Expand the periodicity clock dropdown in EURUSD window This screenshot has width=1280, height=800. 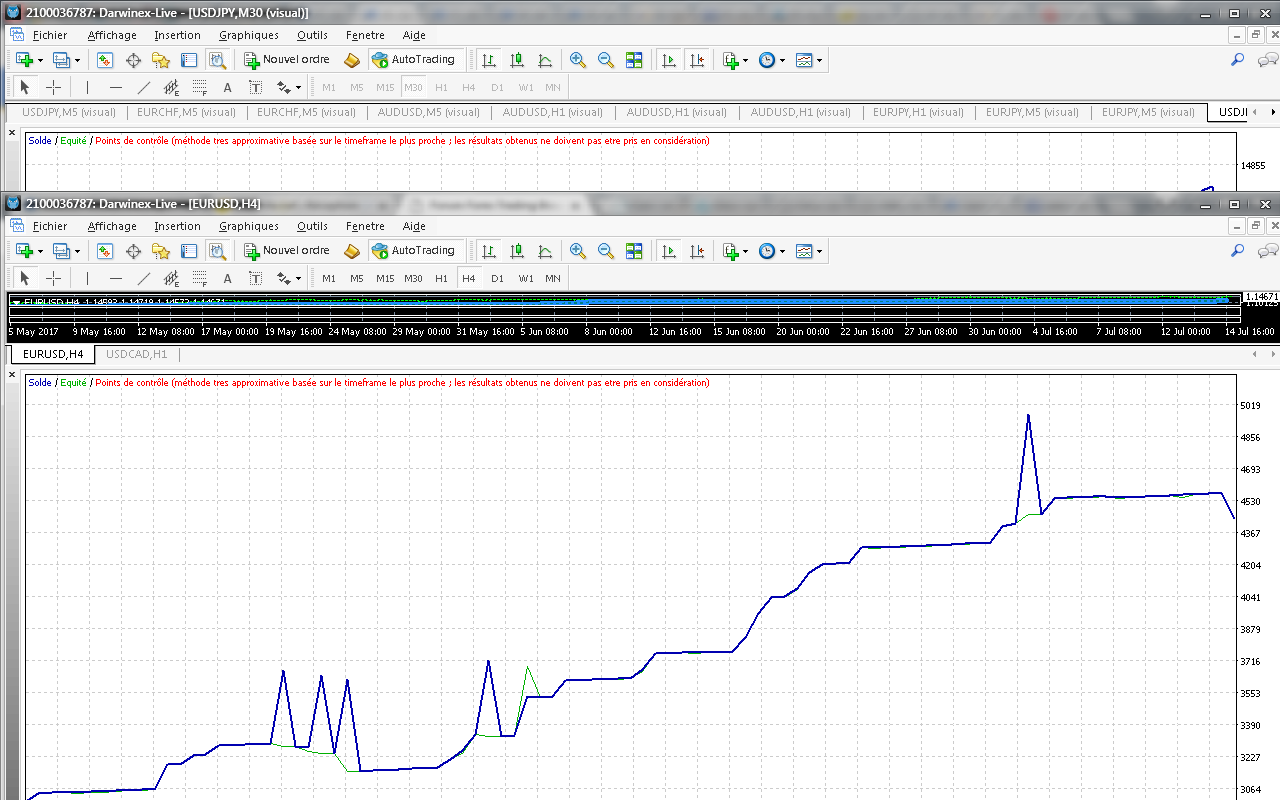[781, 252]
